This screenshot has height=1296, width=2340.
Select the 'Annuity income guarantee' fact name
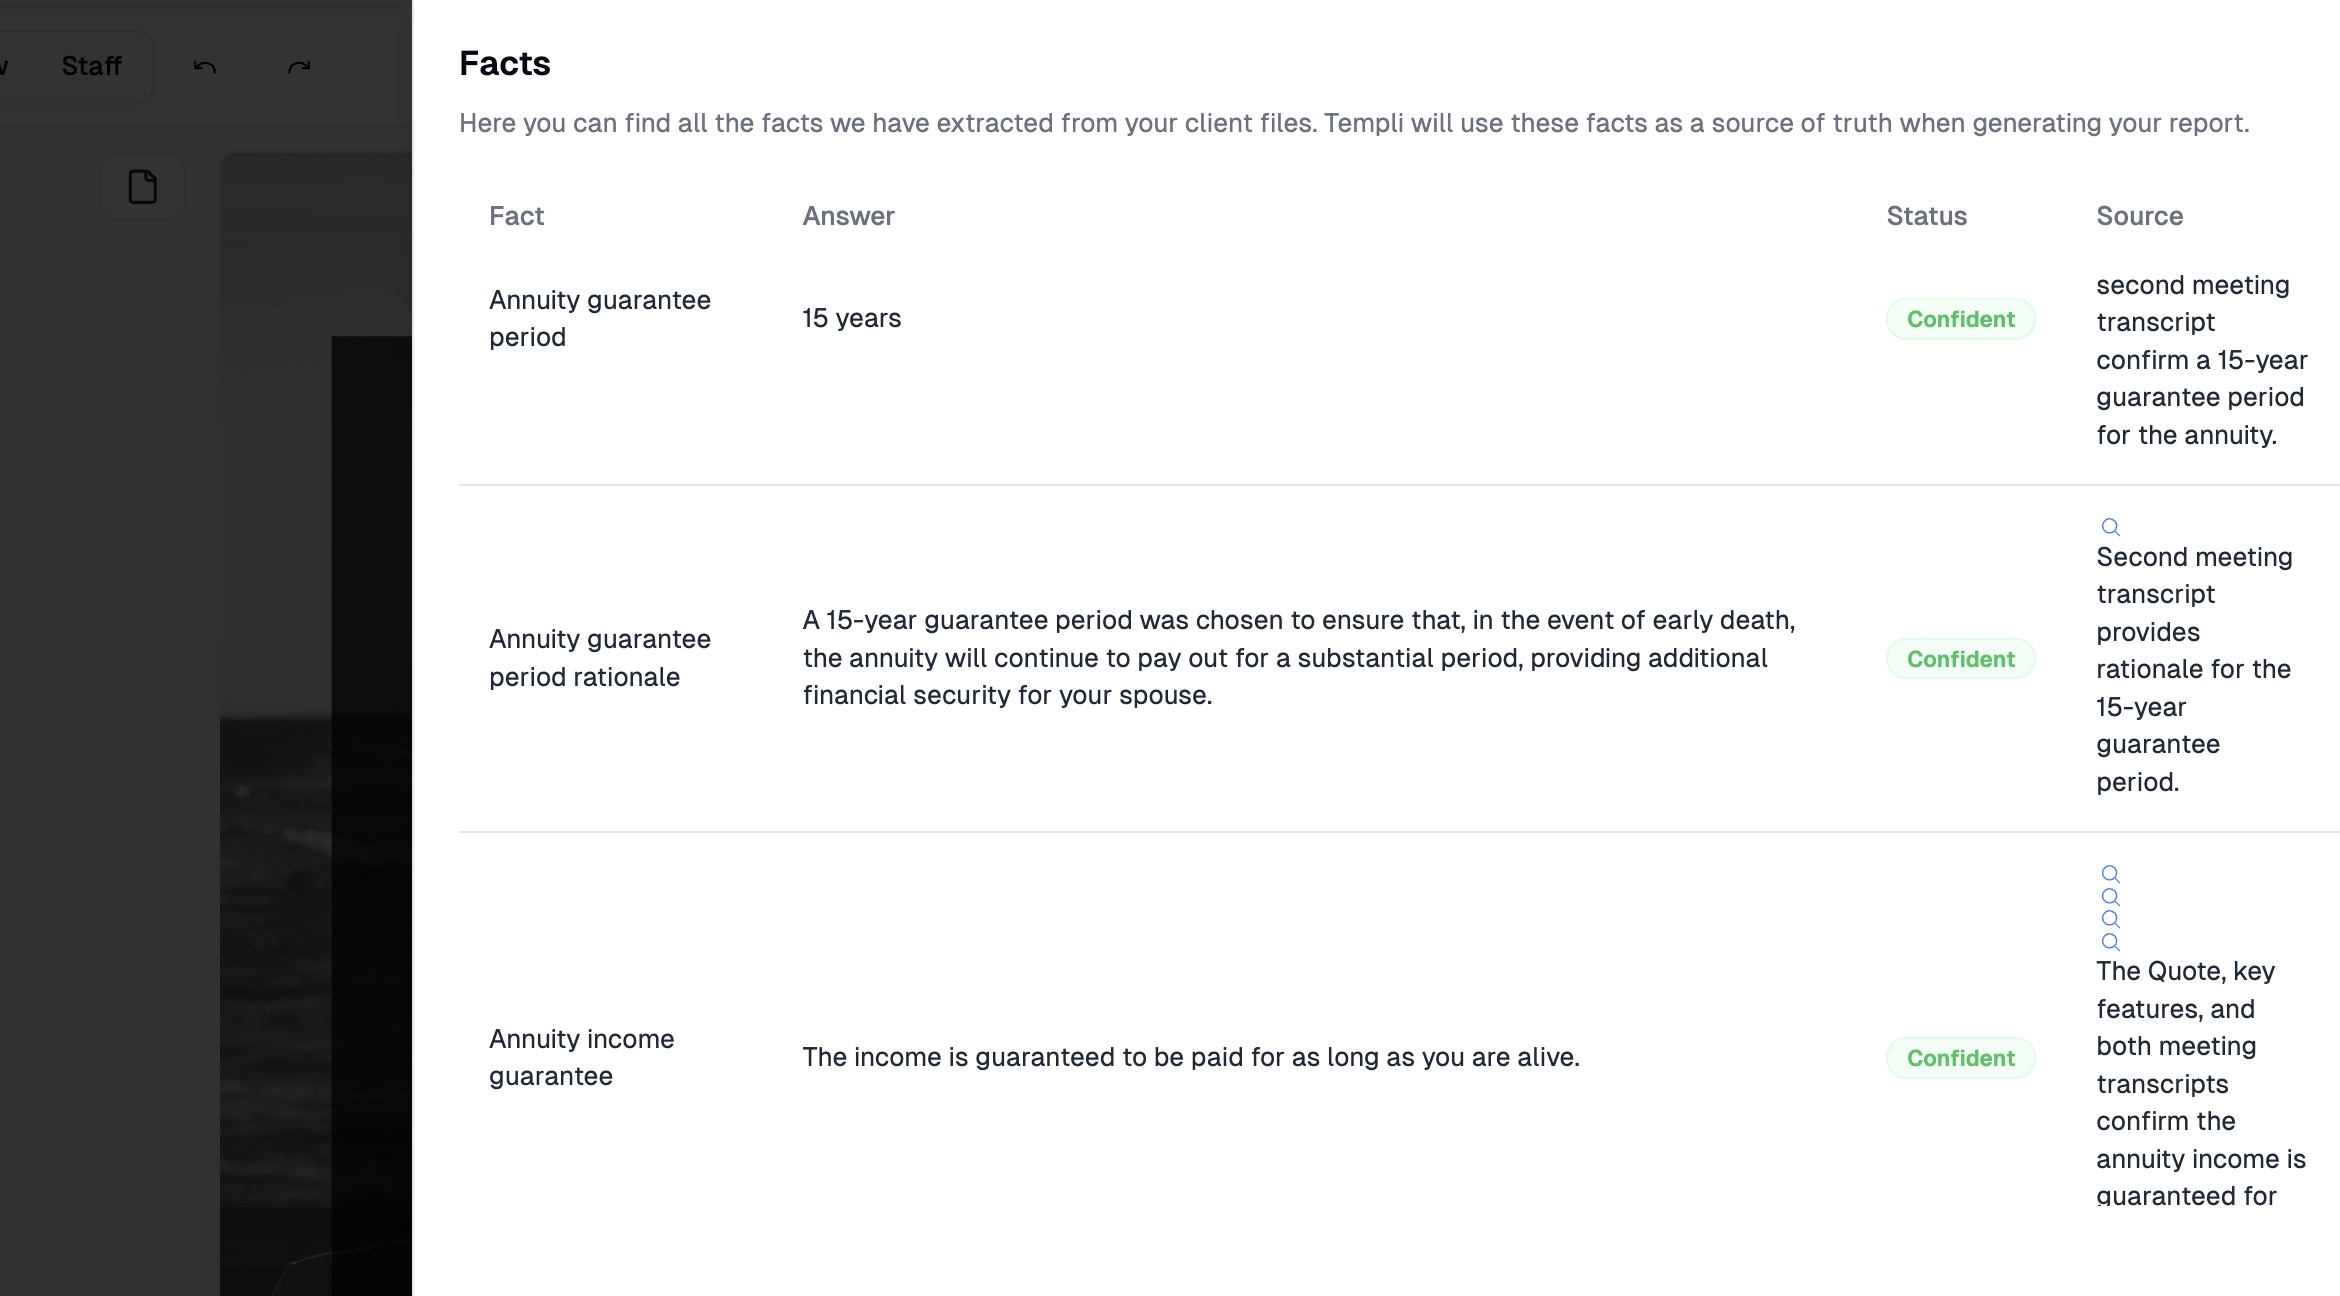click(581, 1057)
